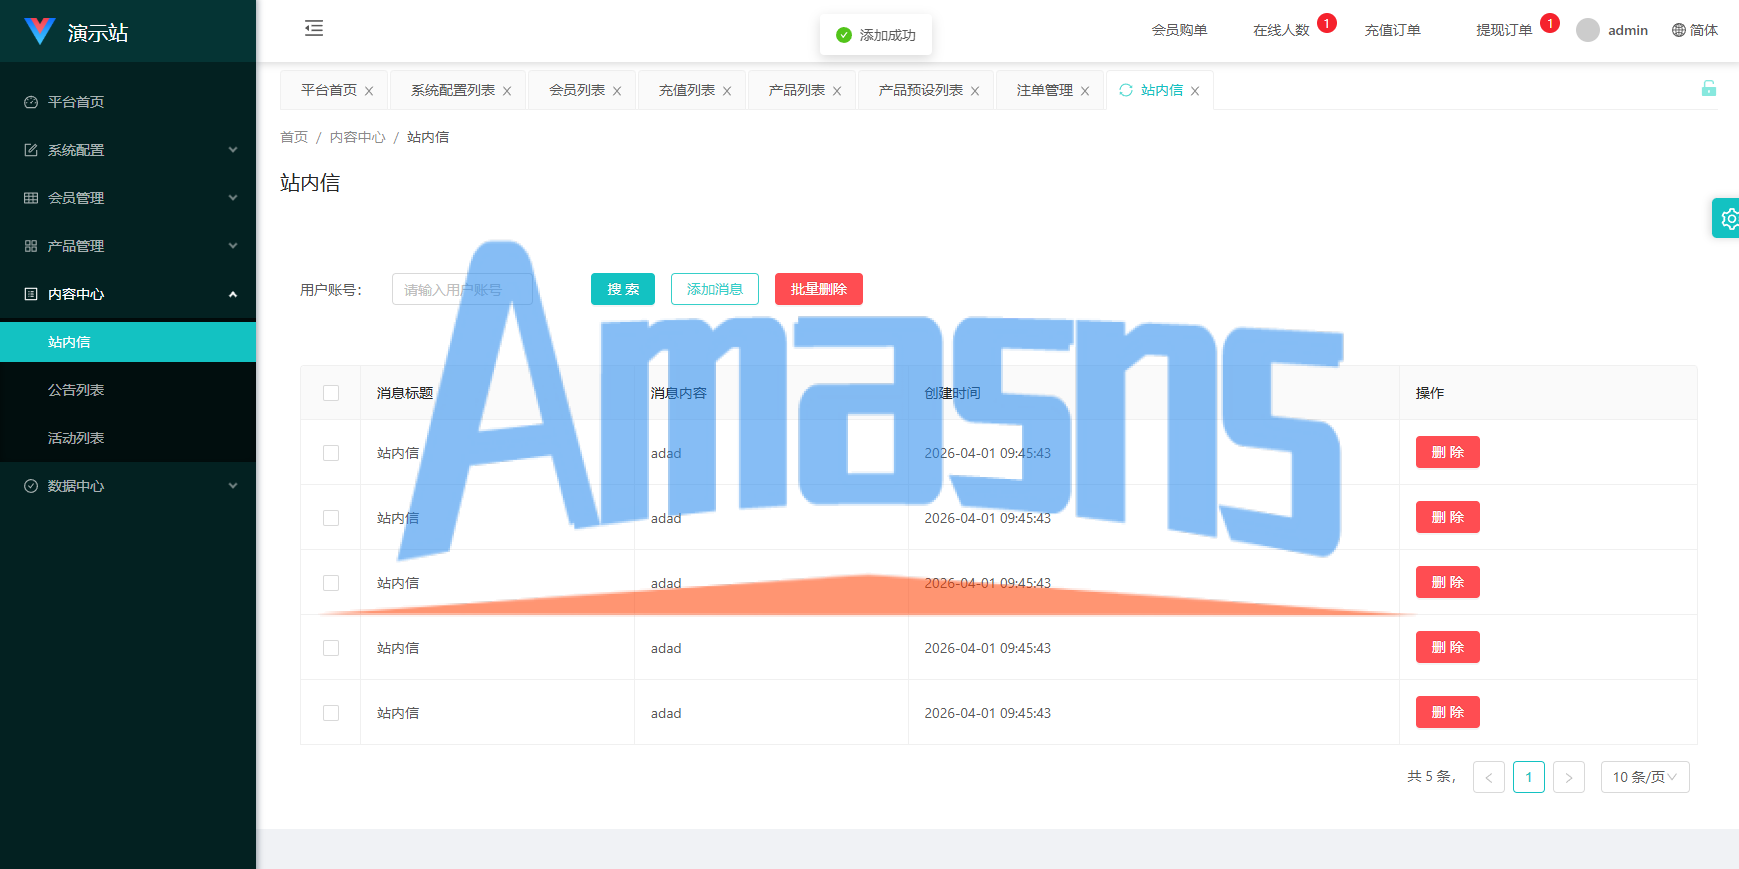Check the fourth message row checkbox
Screen dimensions: 1739x869
[x=331, y=648]
